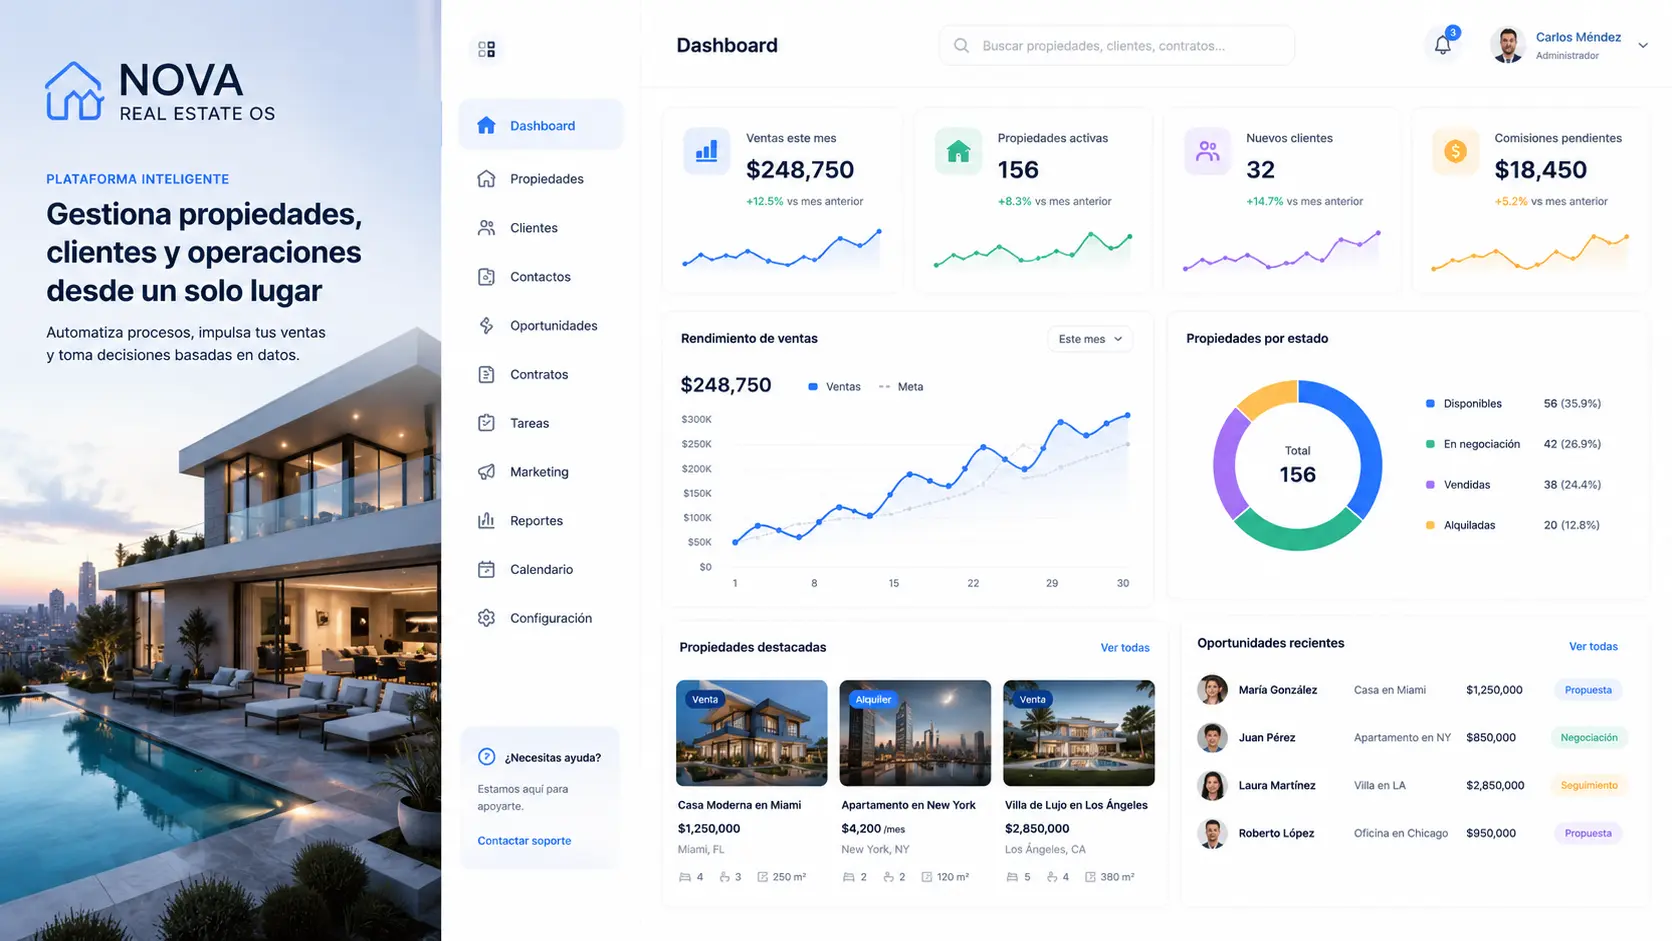Click the Configuración gear icon
This screenshot has height=941, width=1672.
(x=486, y=618)
